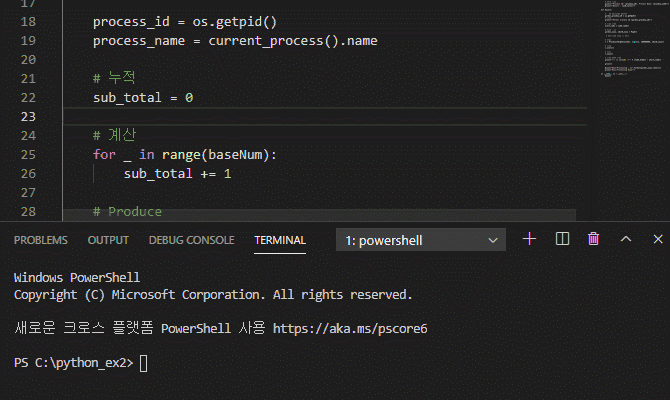Viewport: 670px width, 400px height.
Task: Create a new terminal with plus icon
Action: (530, 239)
